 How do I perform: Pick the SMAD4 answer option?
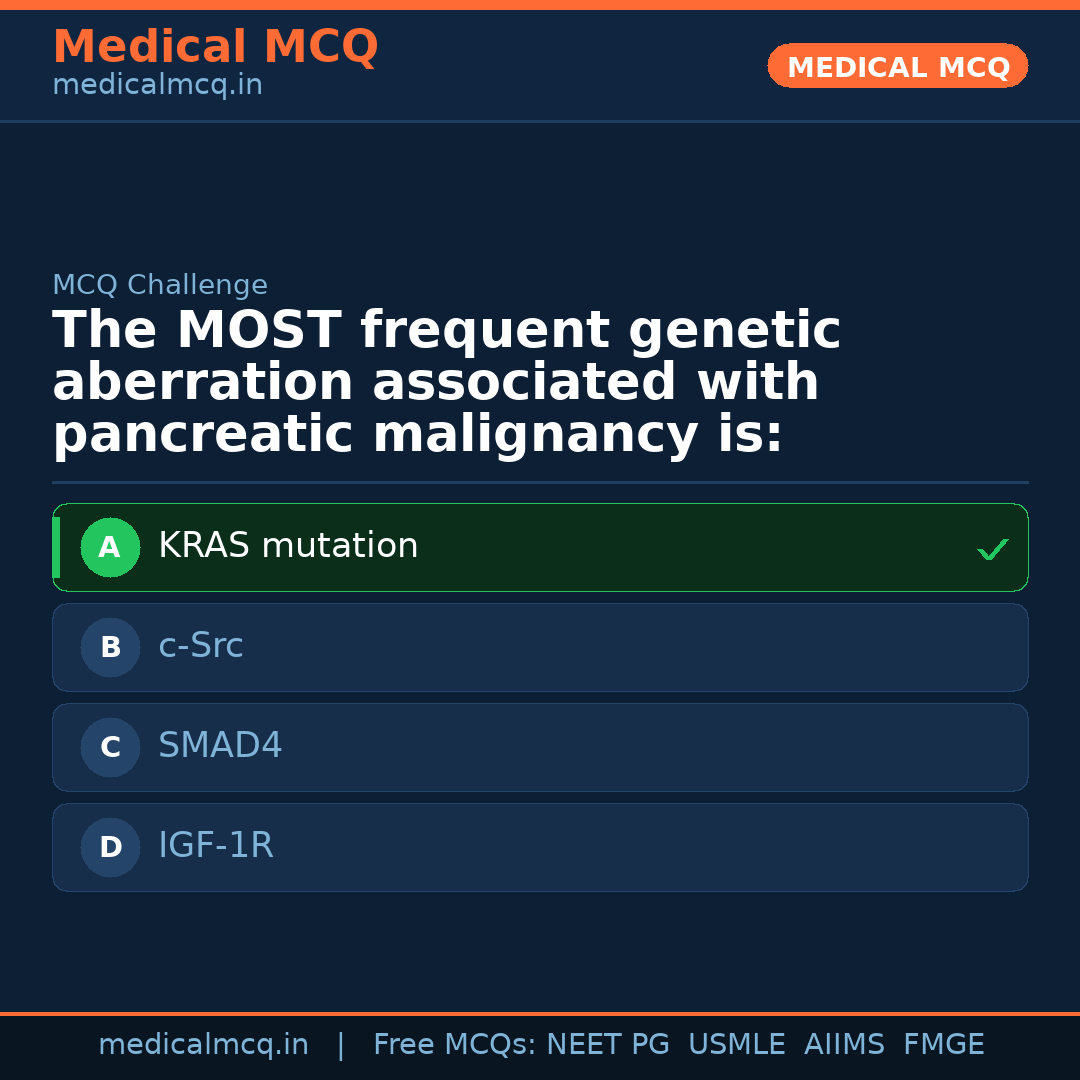coord(220,746)
